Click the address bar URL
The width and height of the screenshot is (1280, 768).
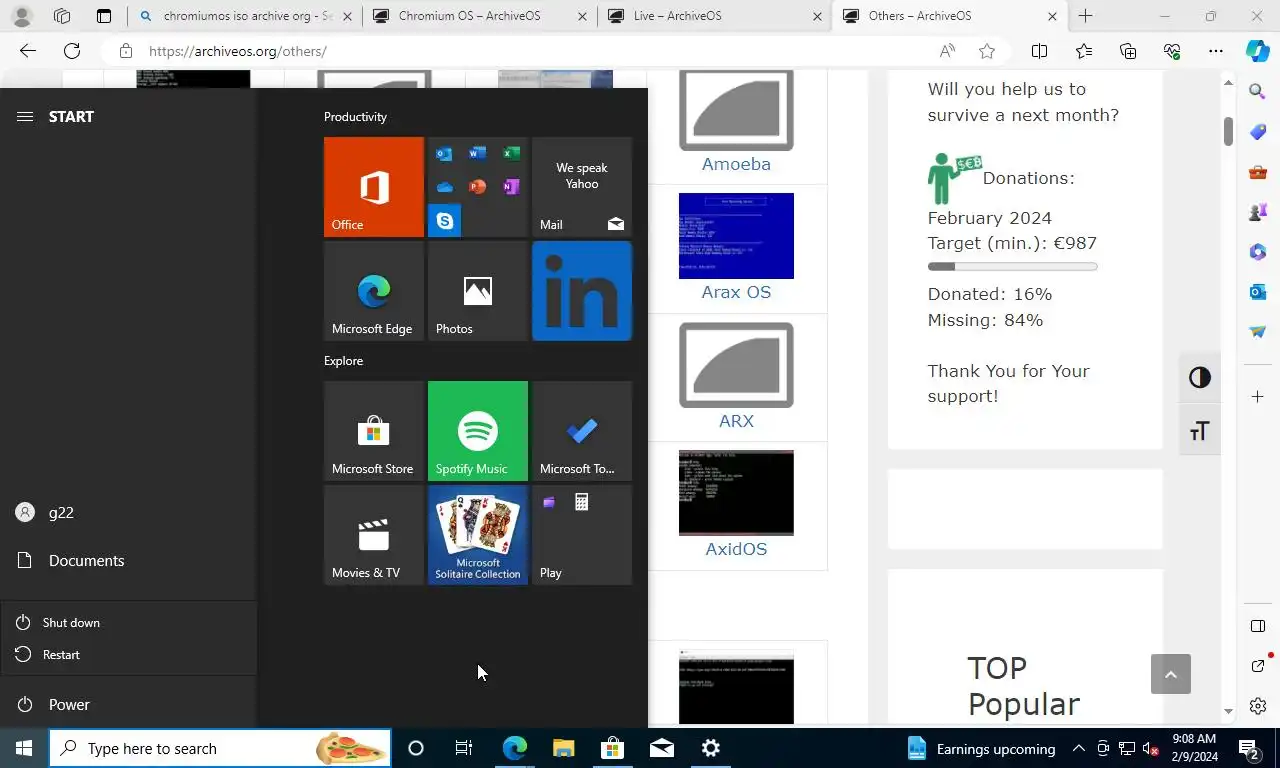[x=238, y=51]
